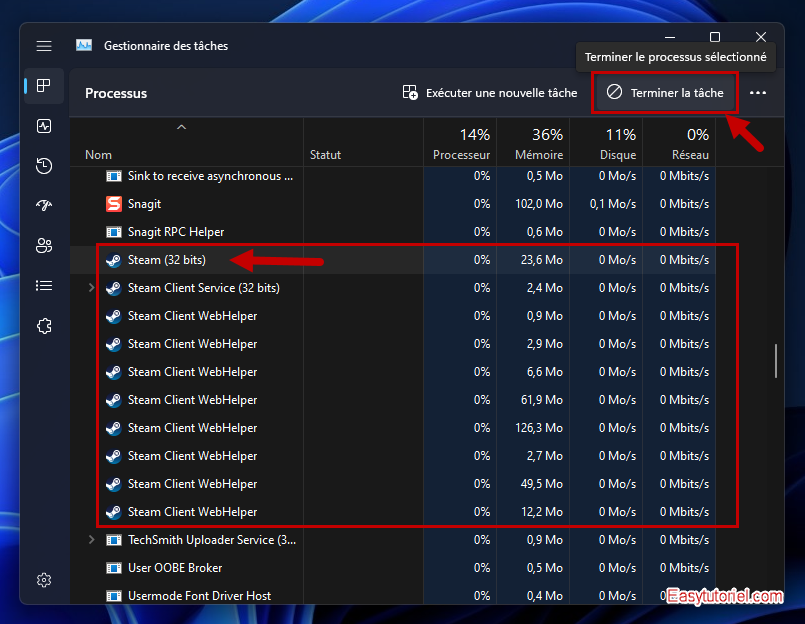Screen dimensions: 805x624
Task: Sort by the Processeur column
Action: click(461, 143)
